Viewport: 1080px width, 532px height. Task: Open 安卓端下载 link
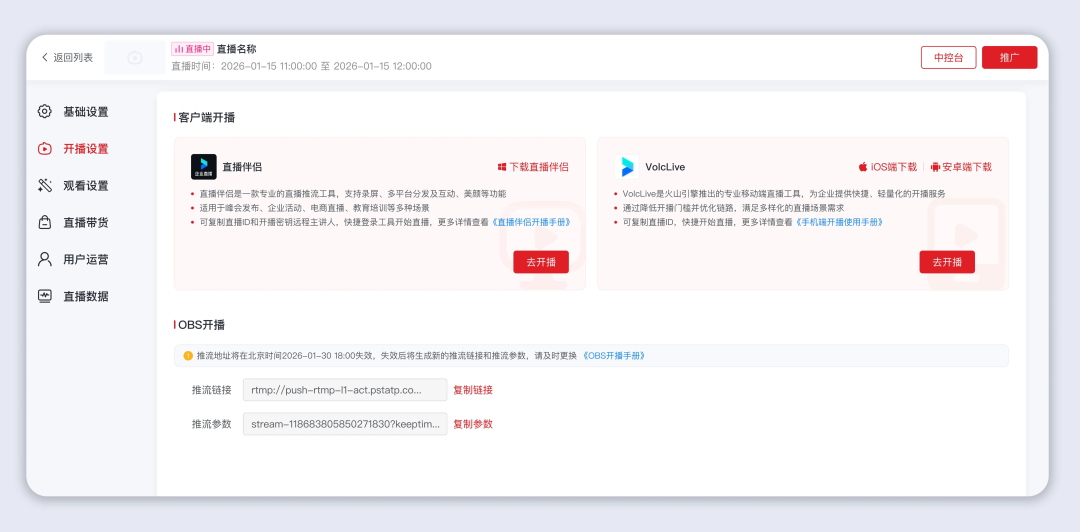coord(960,167)
